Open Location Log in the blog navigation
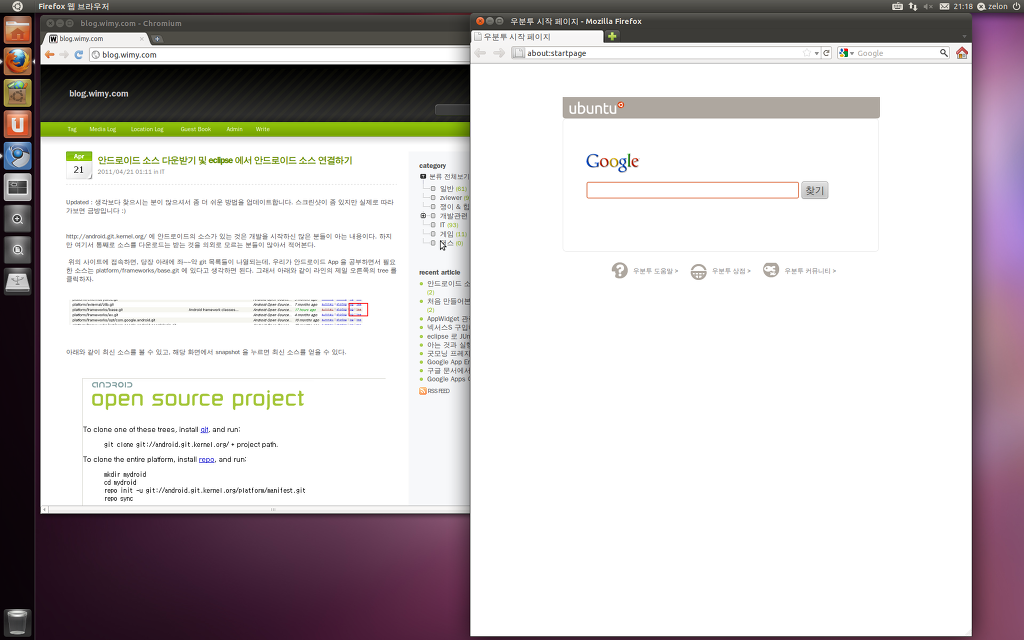 click(147, 129)
